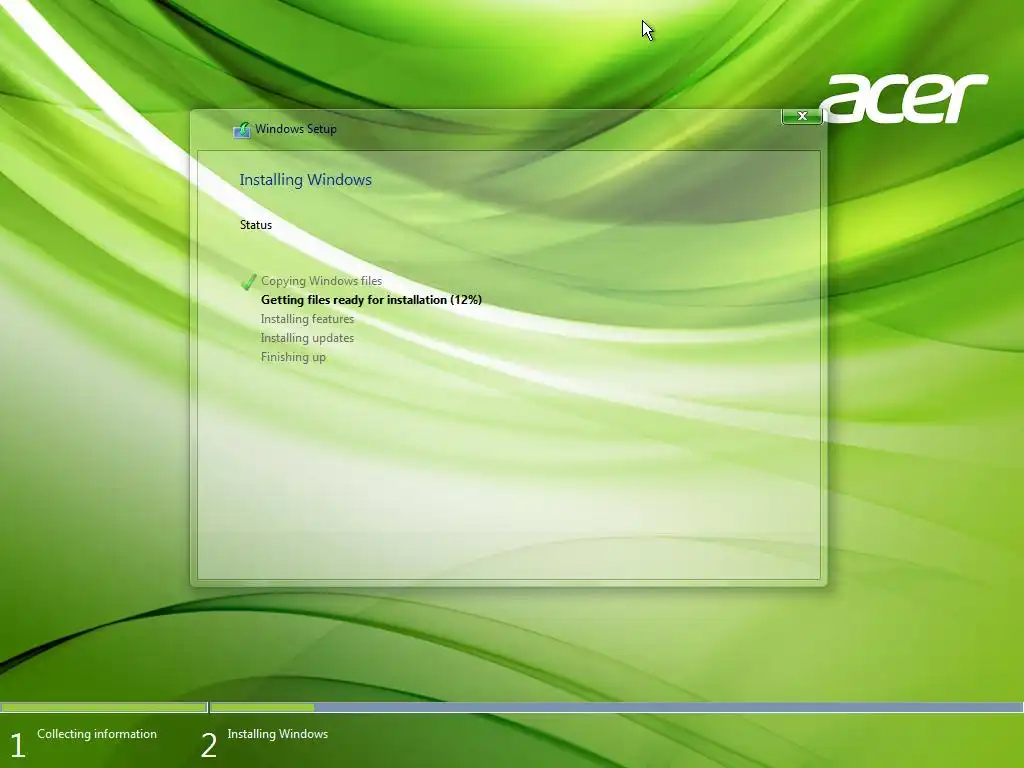Click the stage number 2
Viewport: 1024px width, 768px height.
coord(208,746)
